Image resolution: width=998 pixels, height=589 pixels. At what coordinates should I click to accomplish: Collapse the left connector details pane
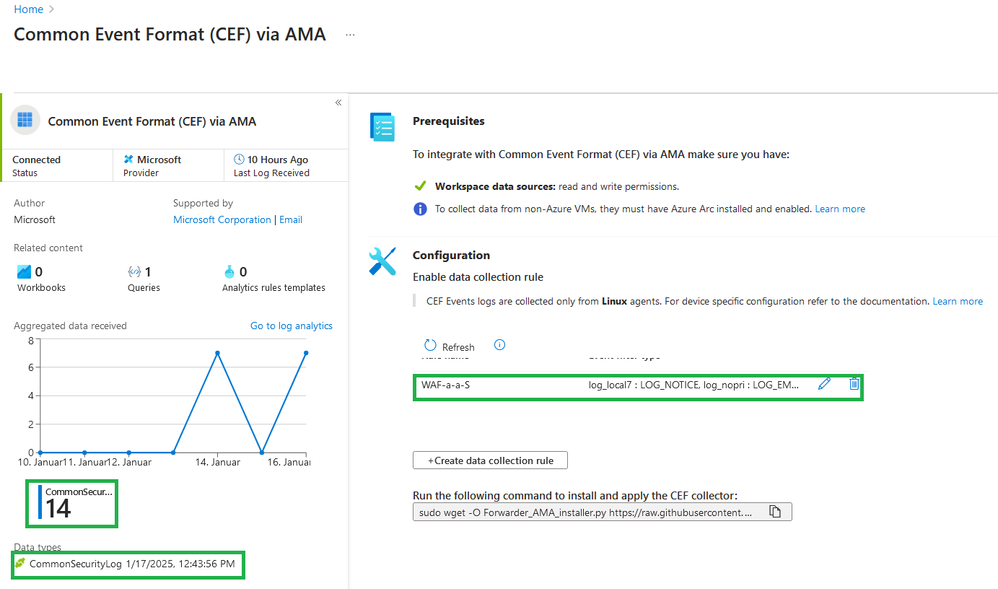pyautogui.click(x=338, y=103)
